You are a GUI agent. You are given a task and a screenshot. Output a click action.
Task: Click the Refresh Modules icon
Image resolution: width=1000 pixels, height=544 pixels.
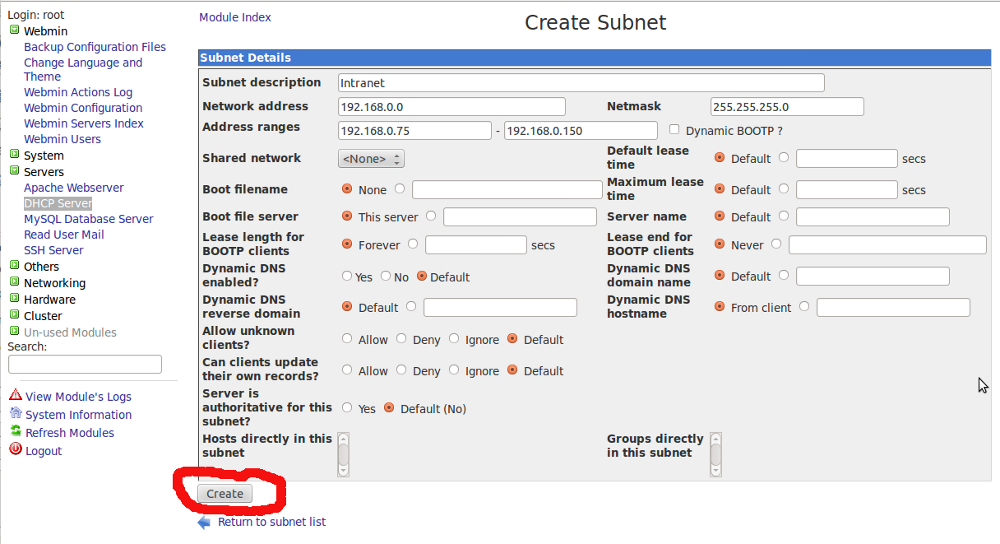15,432
